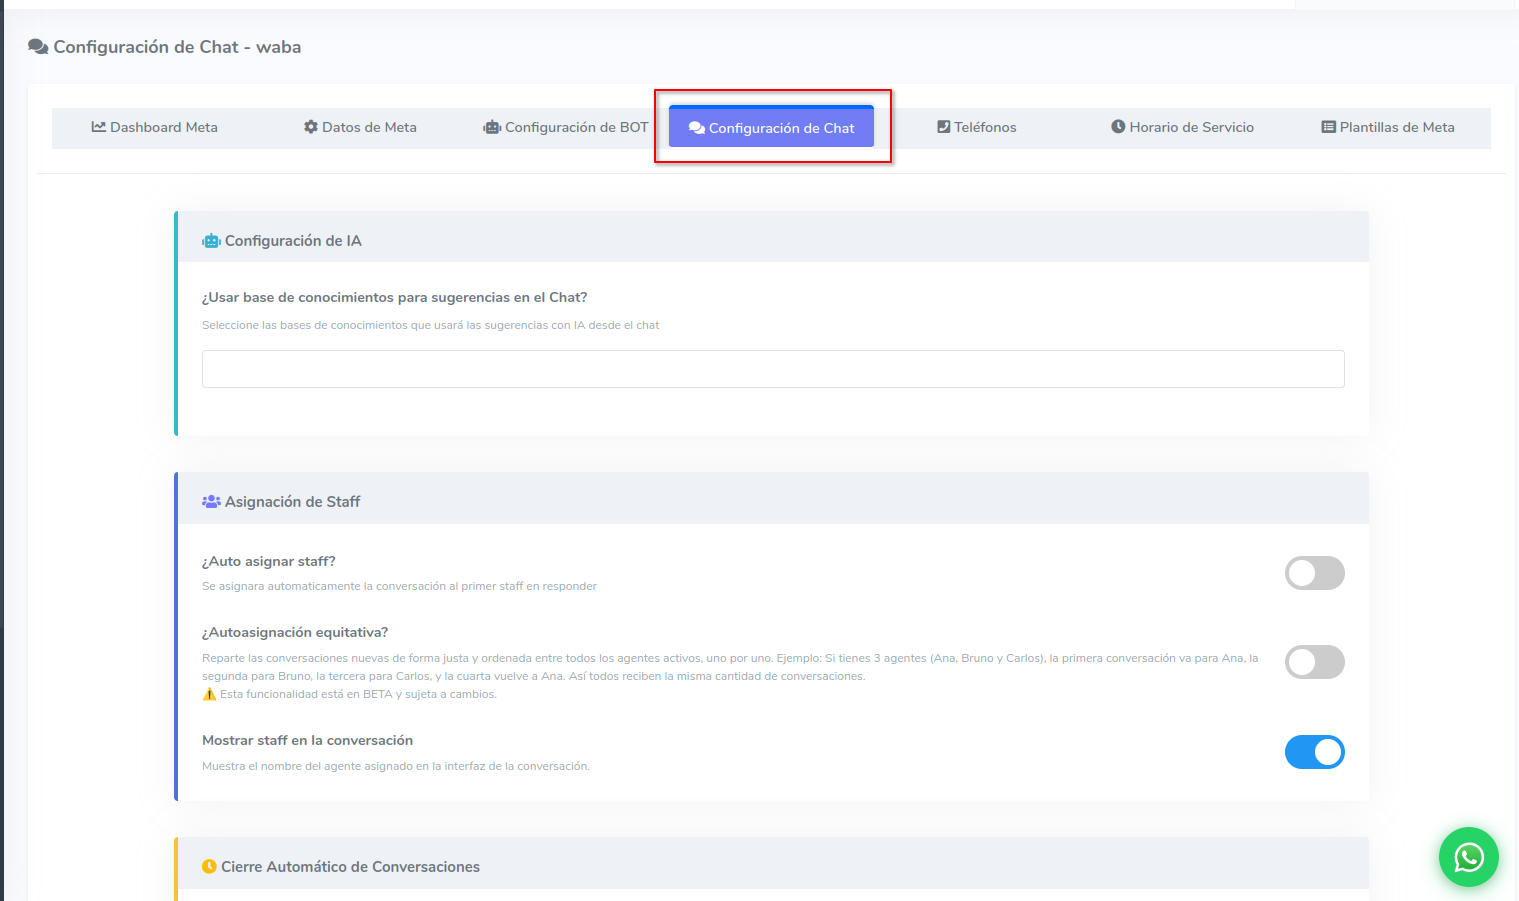1519x901 pixels.
Task: Switch to the Horario de Servicio tab
Action: [1191, 127]
